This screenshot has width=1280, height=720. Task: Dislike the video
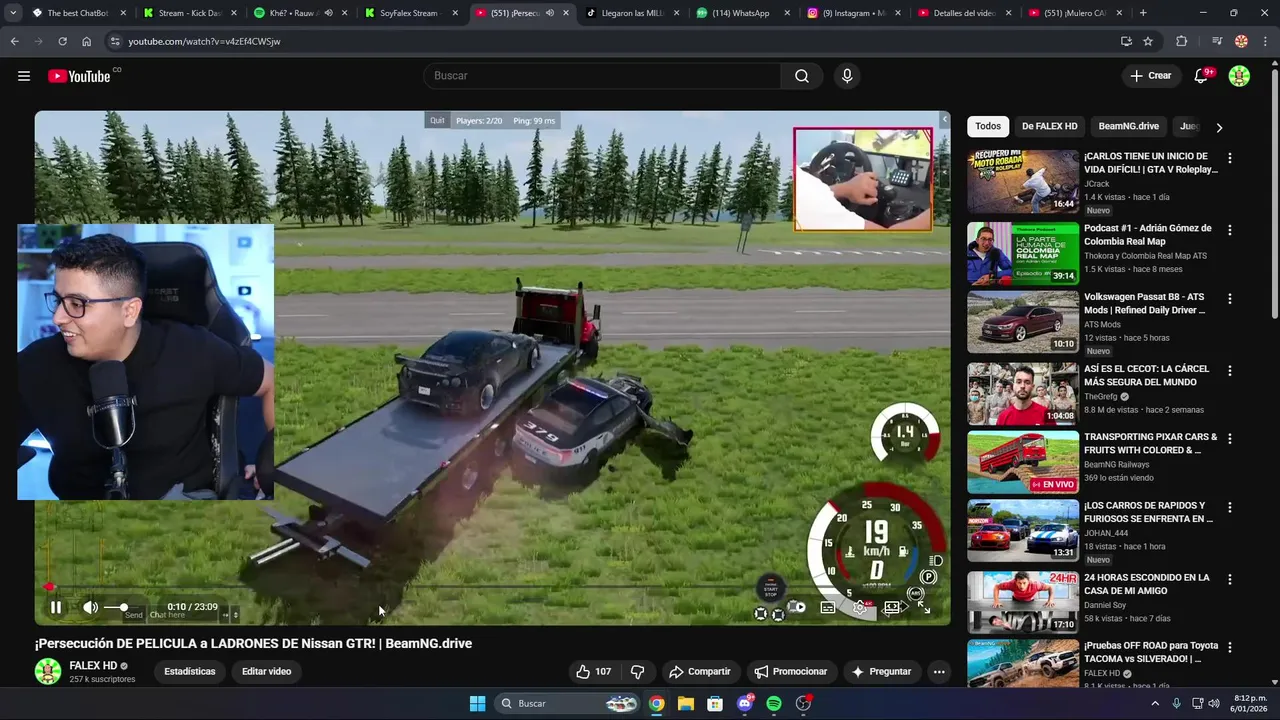click(637, 672)
